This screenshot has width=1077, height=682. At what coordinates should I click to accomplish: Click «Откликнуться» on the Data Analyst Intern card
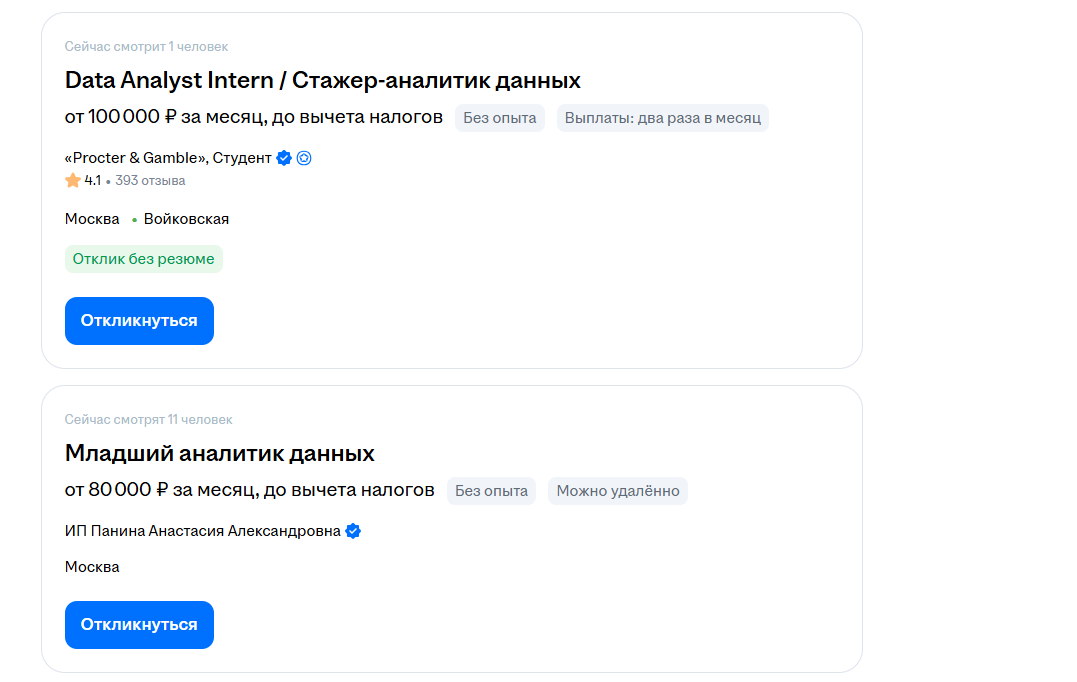[139, 320]
